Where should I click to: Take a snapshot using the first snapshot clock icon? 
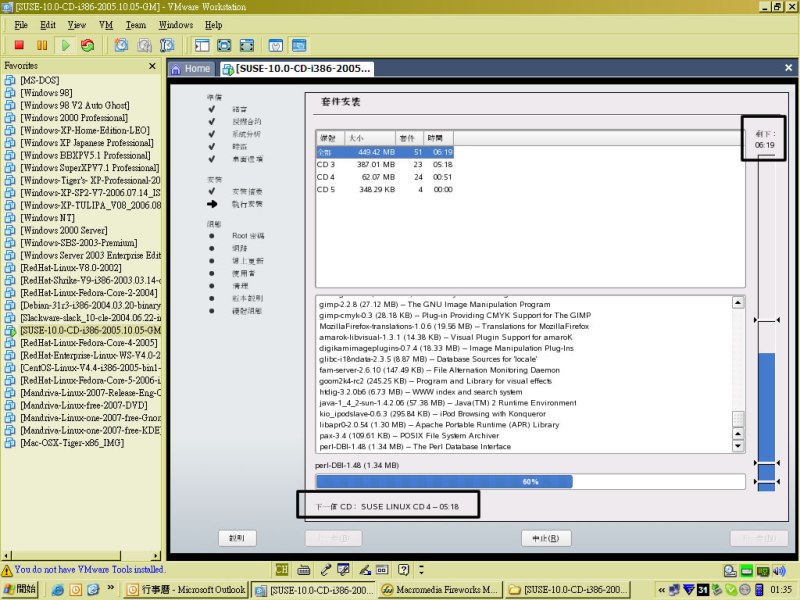click(x=121, y=45)
